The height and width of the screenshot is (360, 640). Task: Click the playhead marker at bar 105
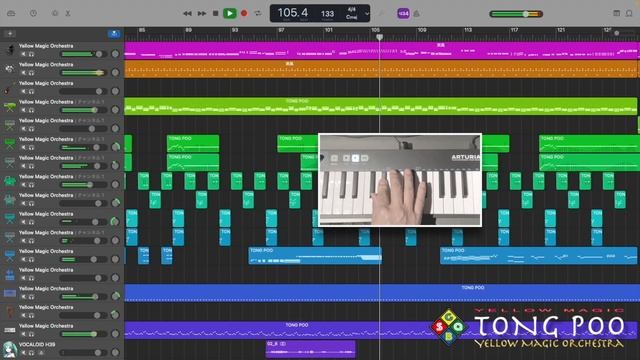coord(380,37)
